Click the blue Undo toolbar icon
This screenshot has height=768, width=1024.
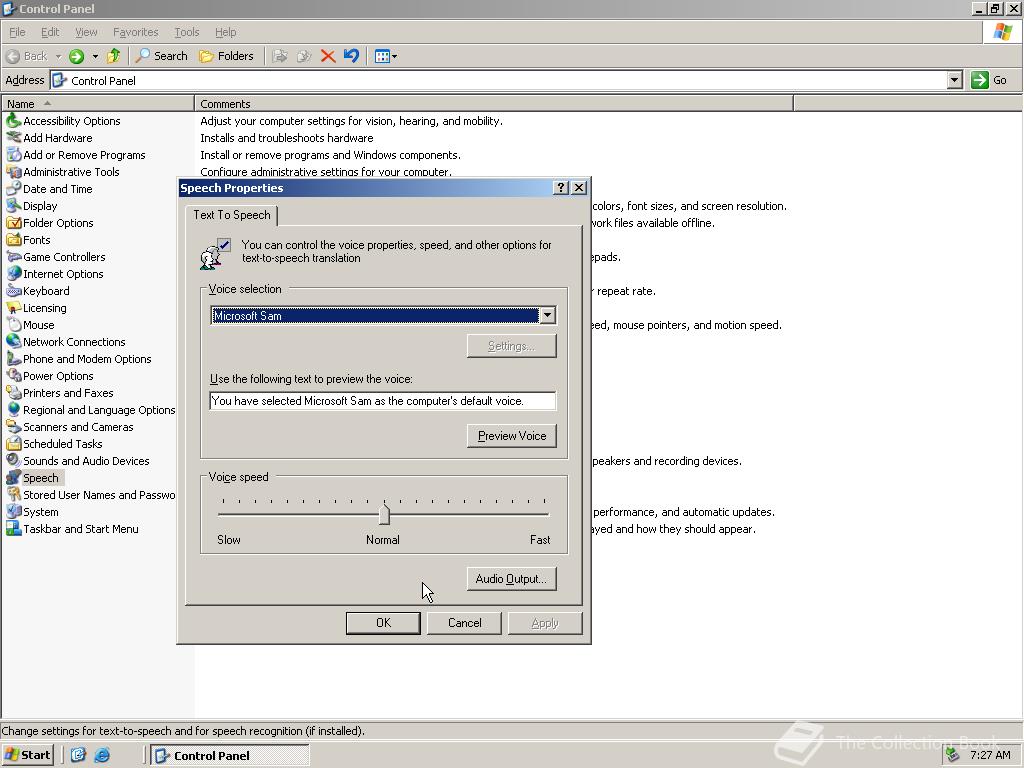tap(351, 56)
